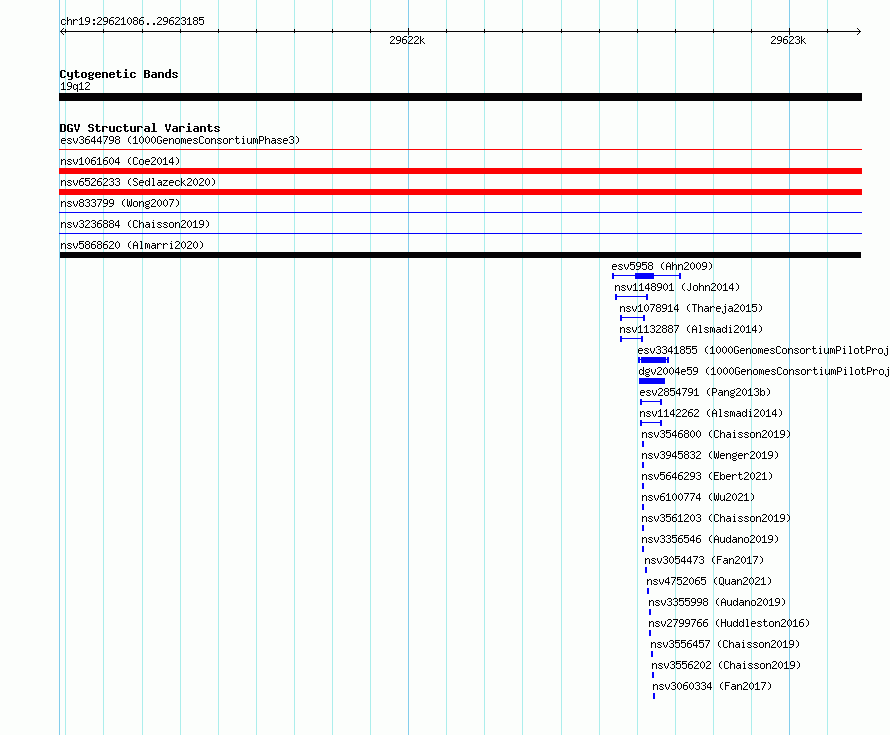Click the blue glyph under nsv1132887
The image size is (890, 735).
point(631,339)
